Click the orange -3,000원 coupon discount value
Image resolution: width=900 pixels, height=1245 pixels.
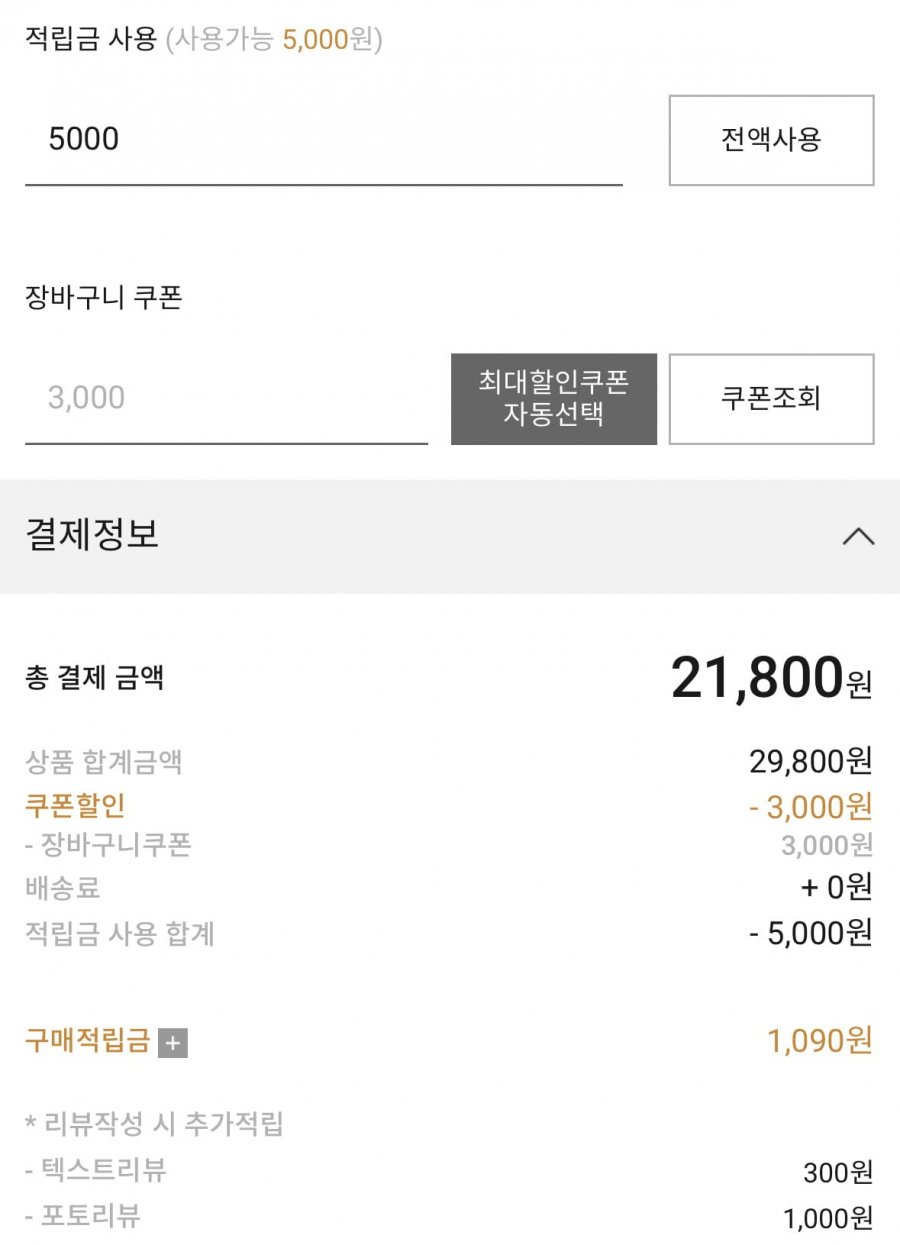coord(810,806)
